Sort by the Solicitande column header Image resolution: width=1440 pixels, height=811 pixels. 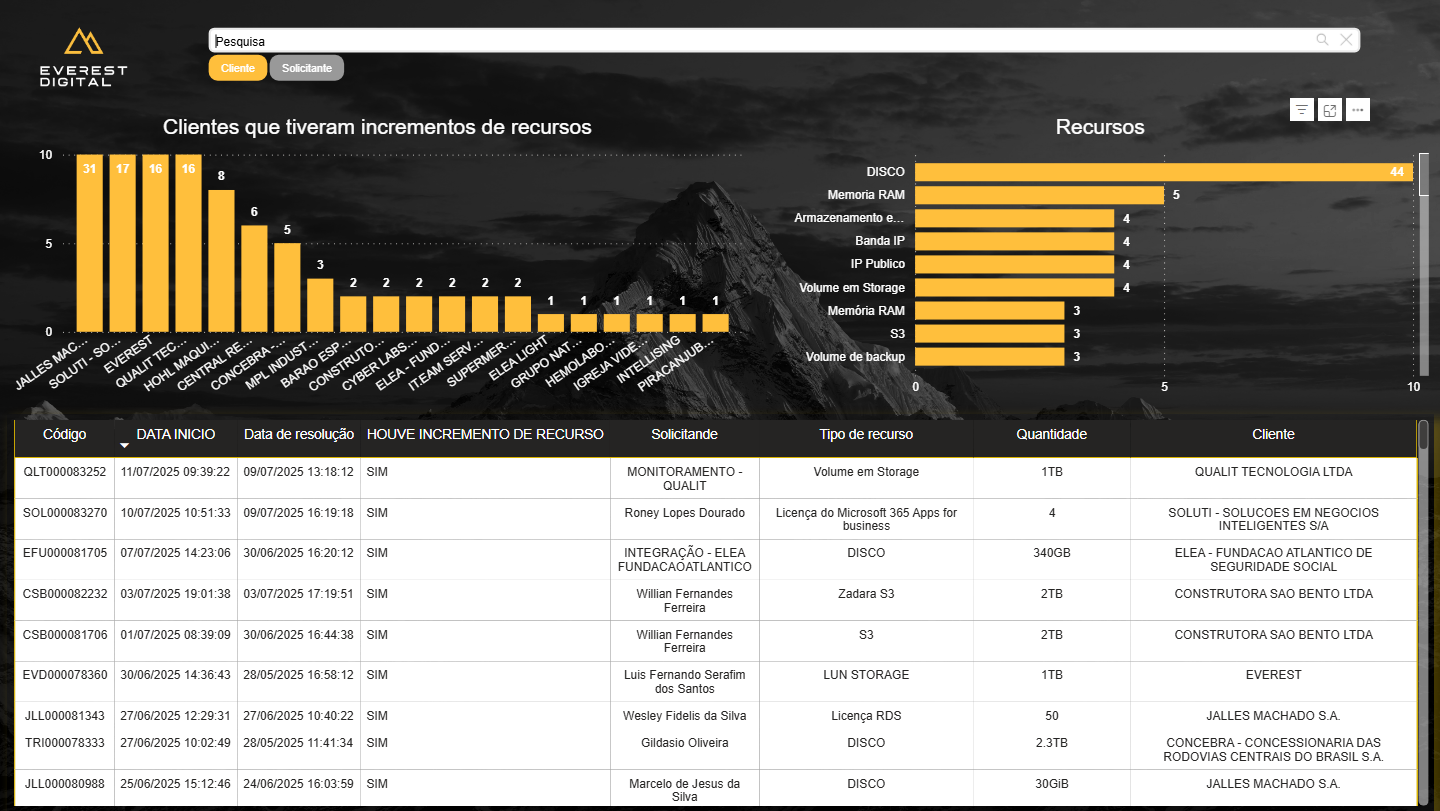coord(684,434)
